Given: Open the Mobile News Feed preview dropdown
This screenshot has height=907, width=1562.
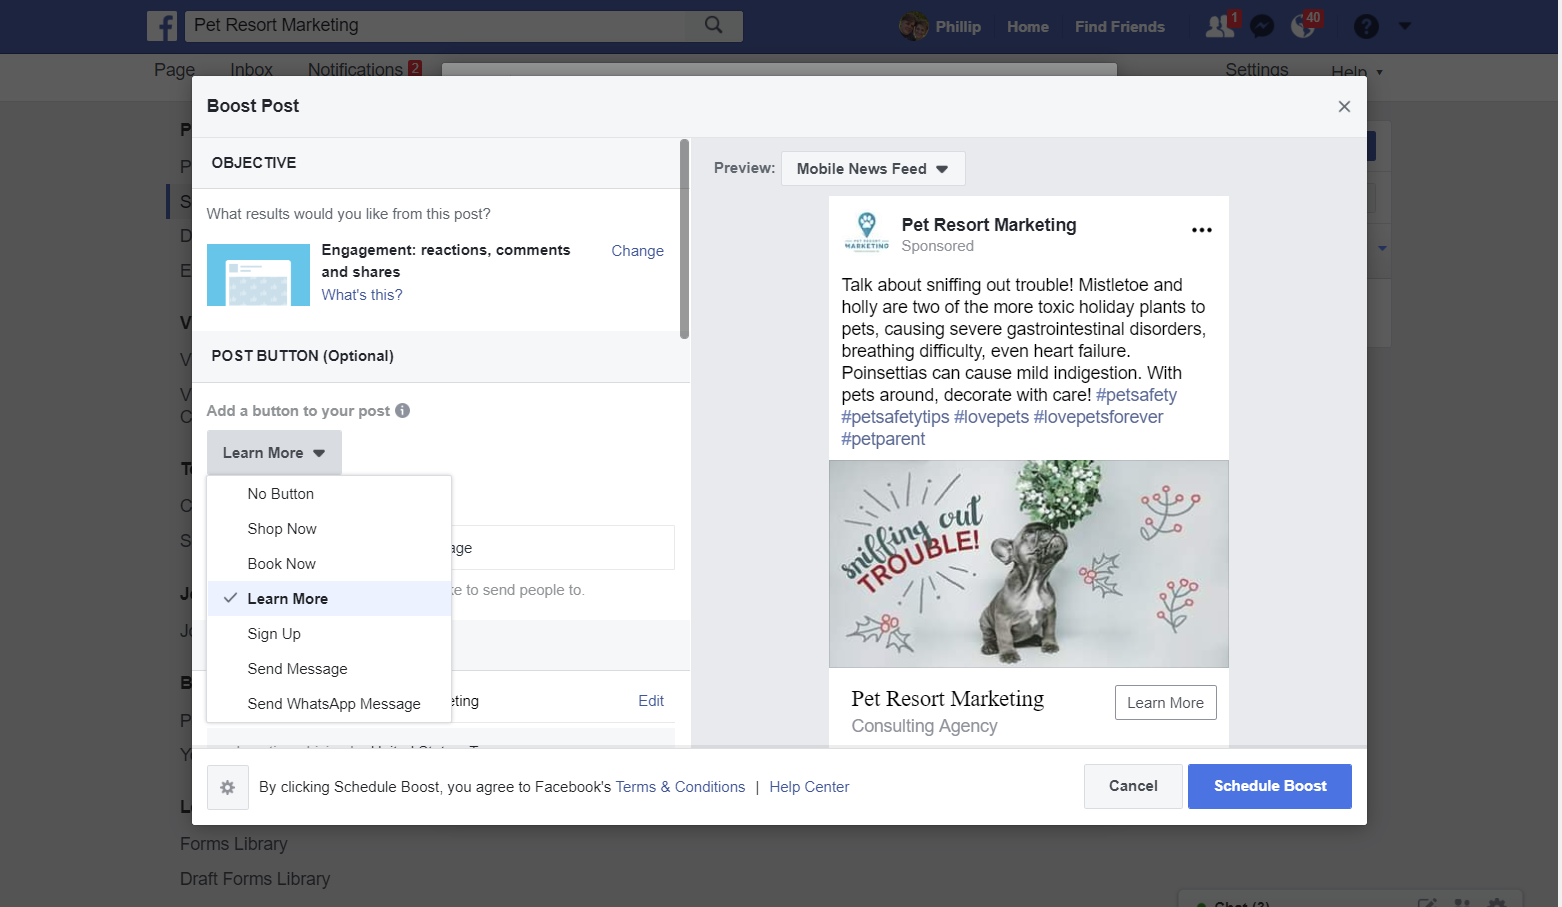Looking at the screenshot, I should coord(873,168).
